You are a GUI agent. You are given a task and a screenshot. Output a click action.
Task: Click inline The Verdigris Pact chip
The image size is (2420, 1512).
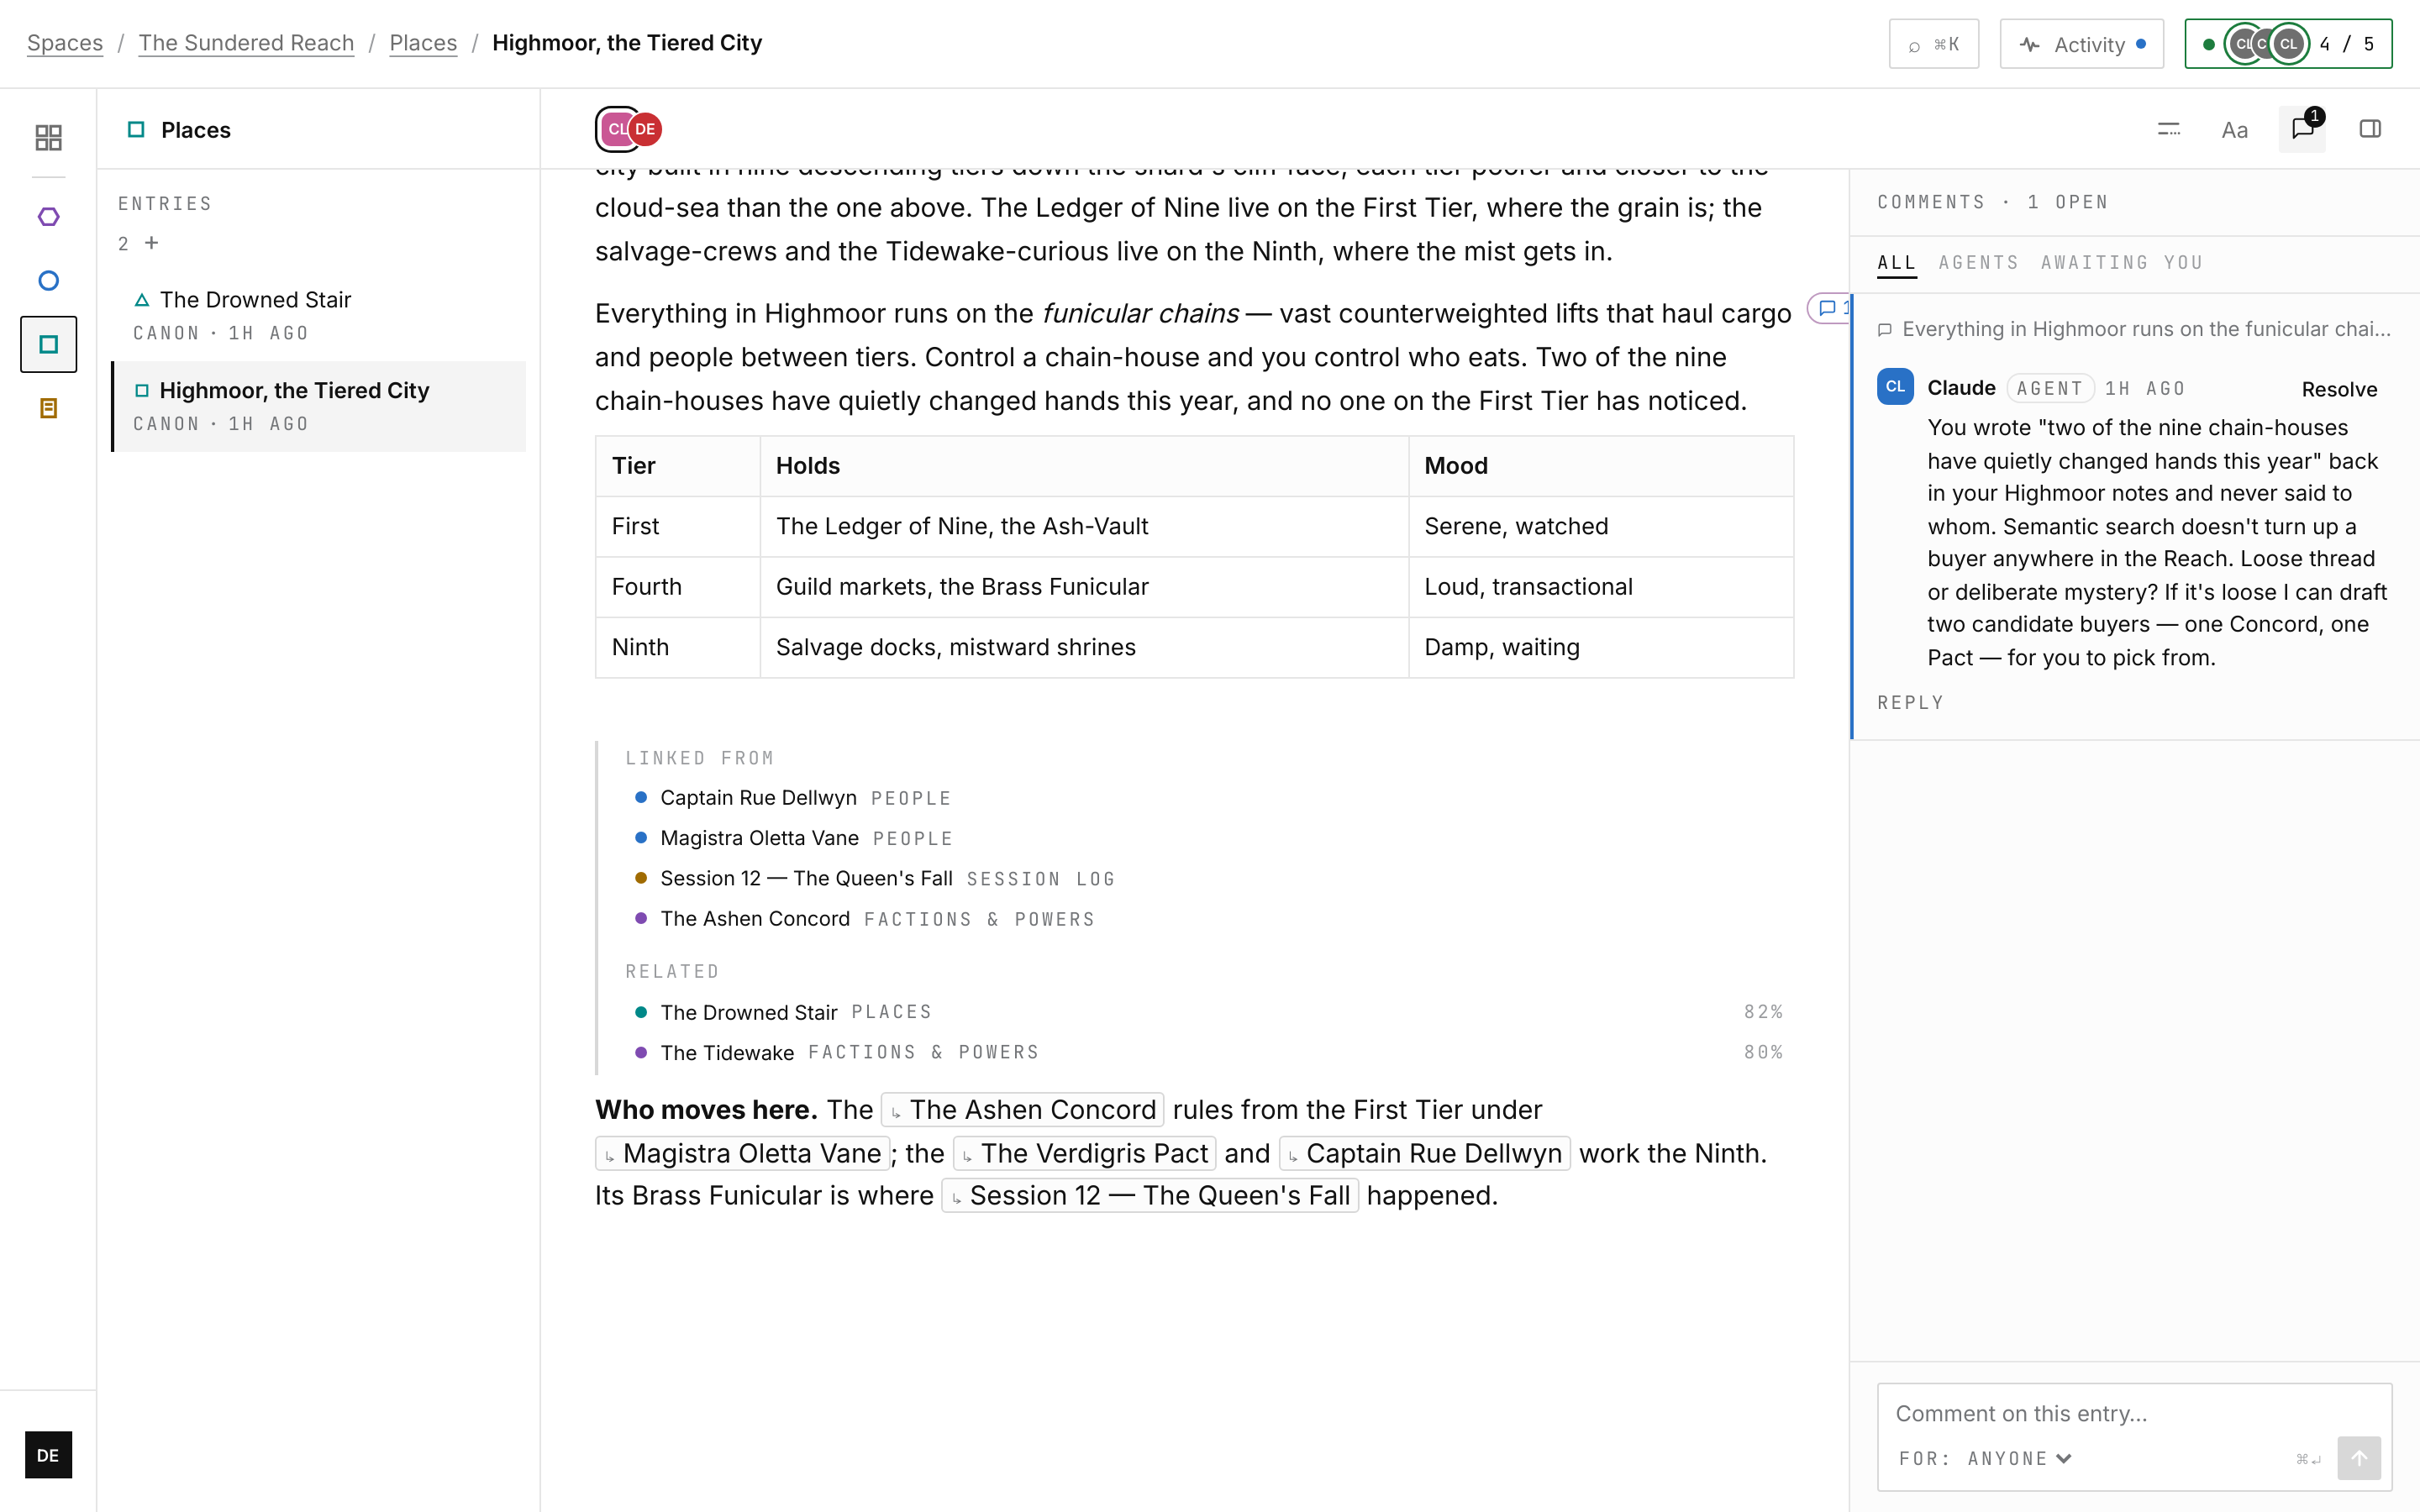(1084, 1153)
